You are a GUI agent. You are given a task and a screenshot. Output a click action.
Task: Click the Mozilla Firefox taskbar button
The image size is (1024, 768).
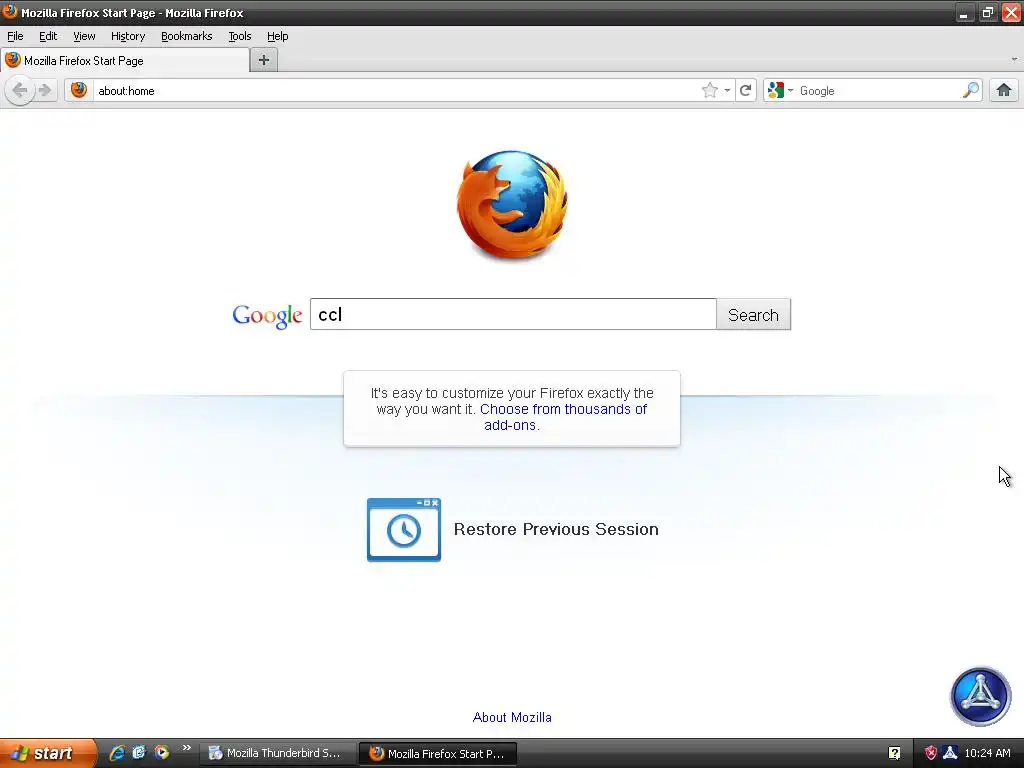[438, 754]
